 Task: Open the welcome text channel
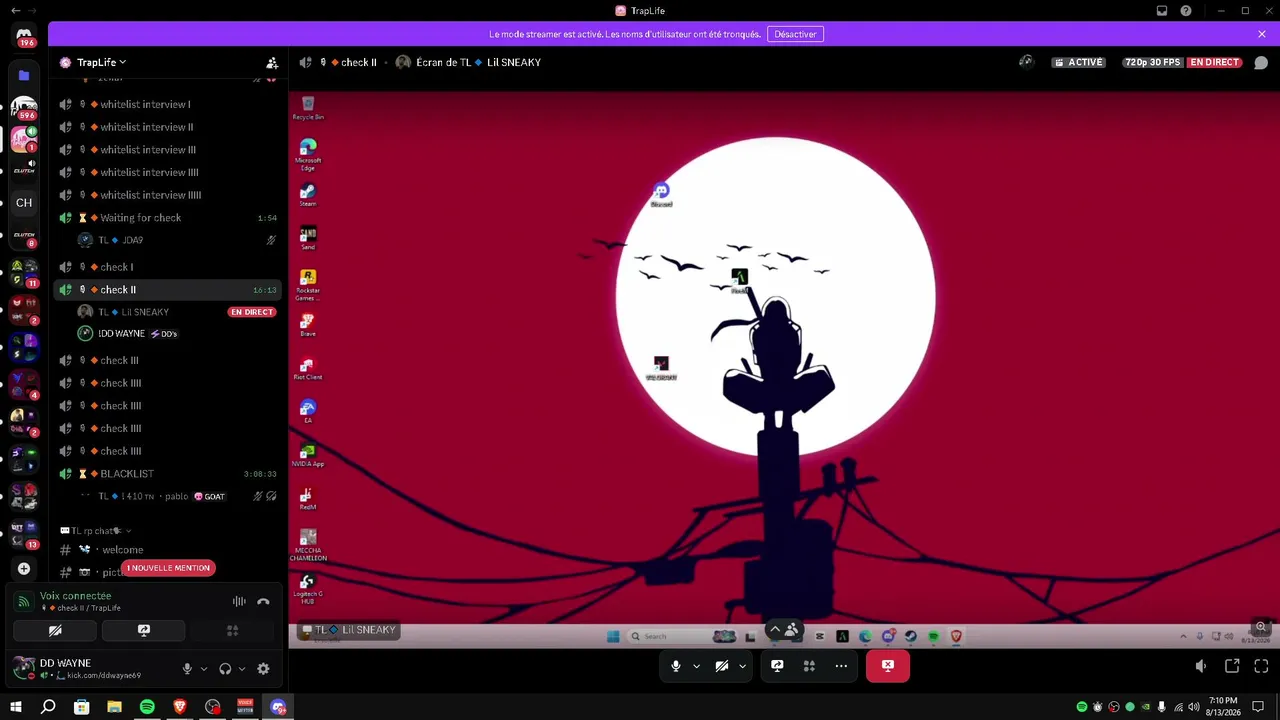pyautogui.click(x=168, y=550)
